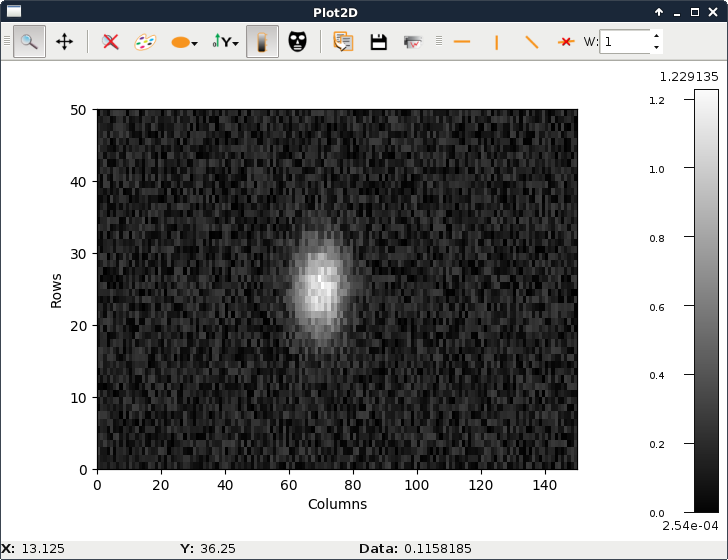Select the diagonal free line profile tool

[531, 42]
